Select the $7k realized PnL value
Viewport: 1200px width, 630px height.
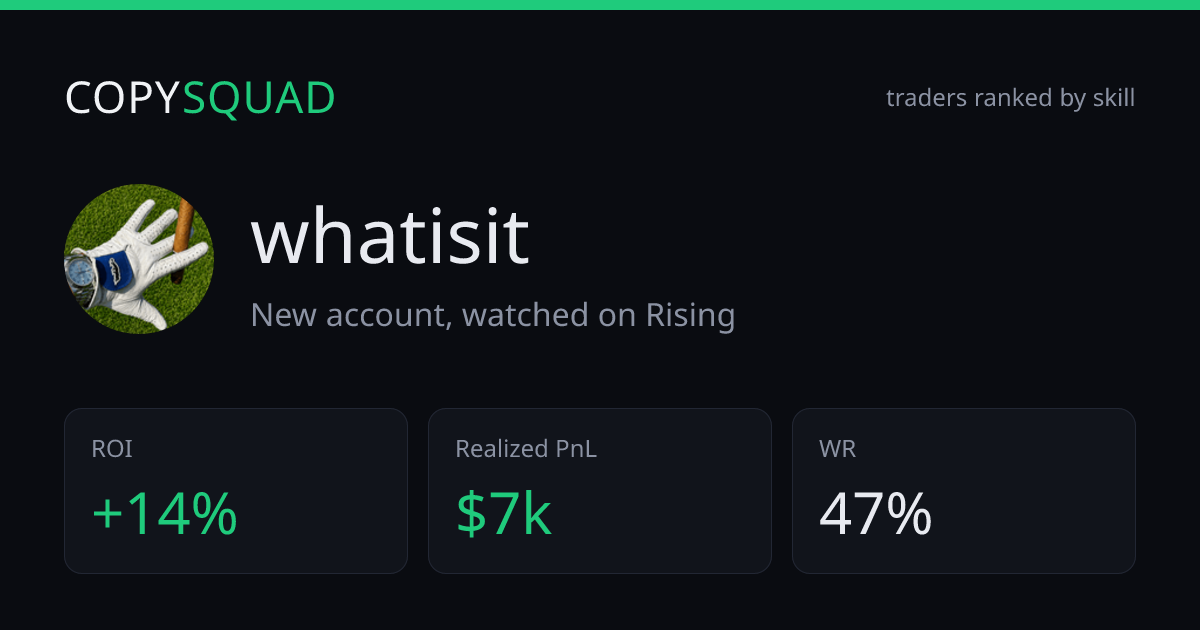(x=503, y=515)
